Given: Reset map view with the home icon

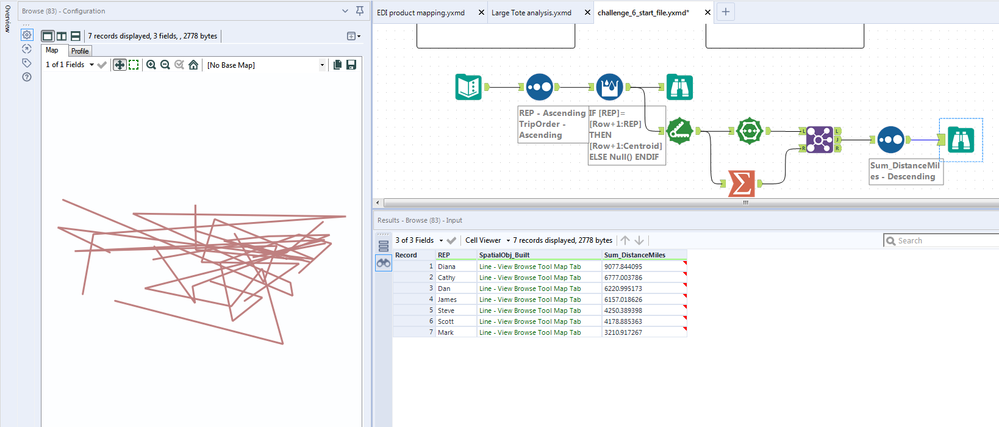Looking at the screenshot, I should [x=192, y=64].
